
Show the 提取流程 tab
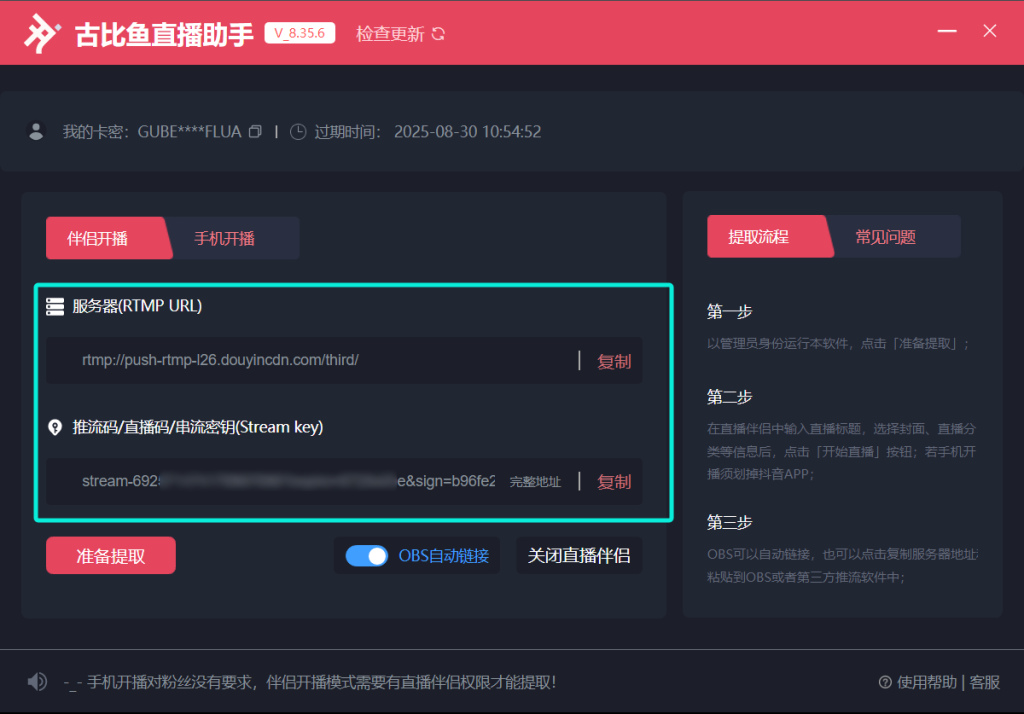click(758, 237)
